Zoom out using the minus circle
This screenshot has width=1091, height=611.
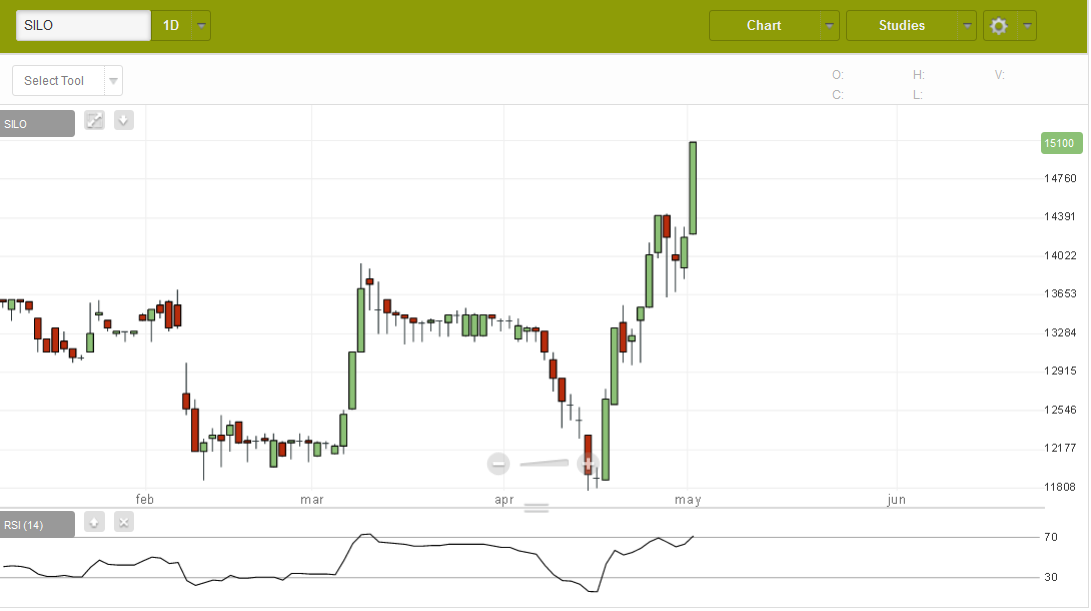(x=498, y=464)
